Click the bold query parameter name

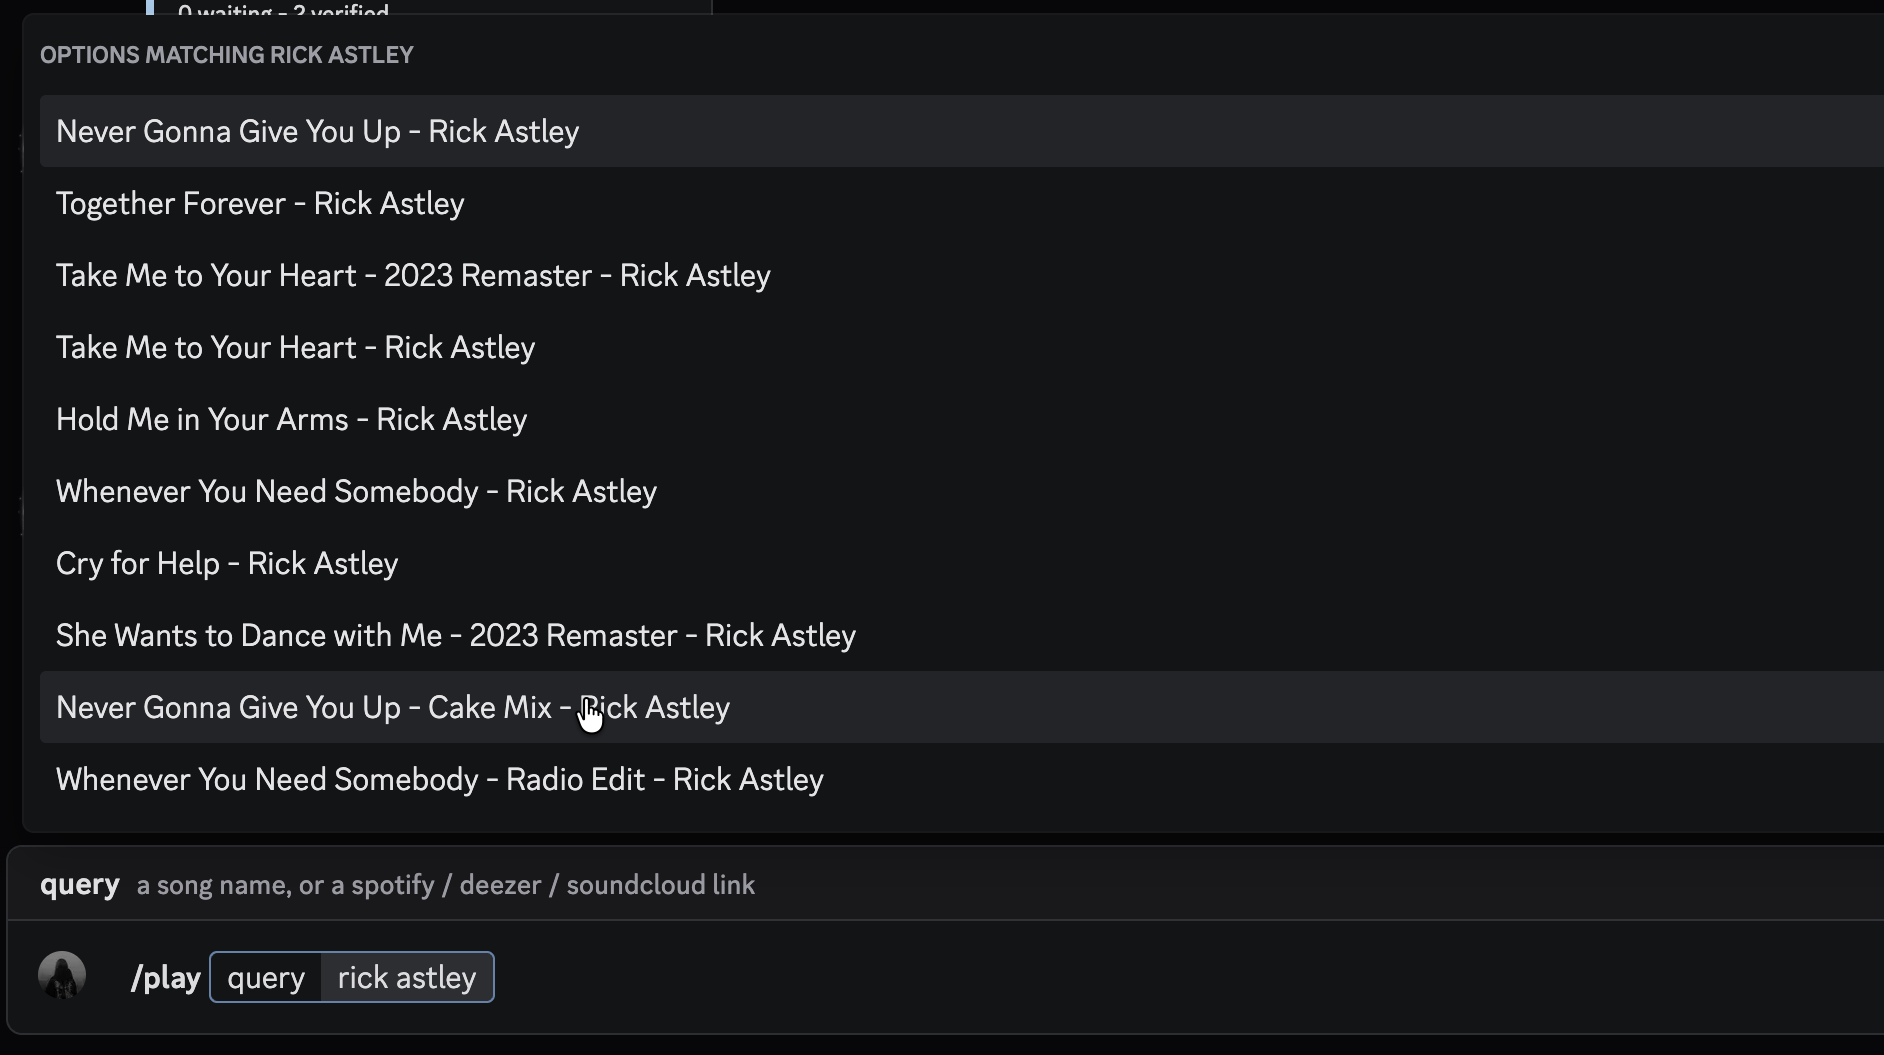tap(80, 884)
